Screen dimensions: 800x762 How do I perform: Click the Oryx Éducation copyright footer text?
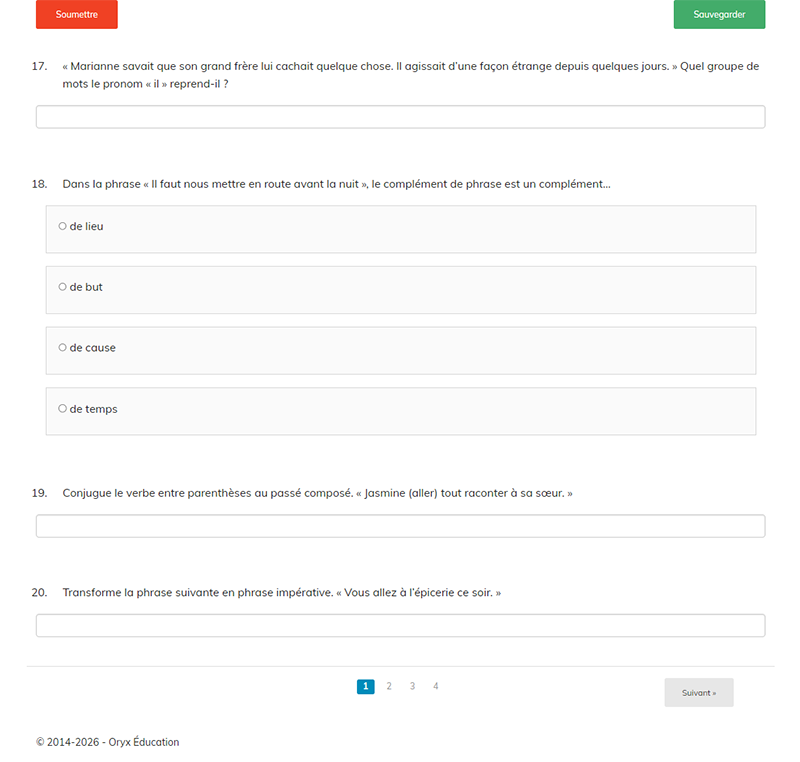coord(108,742)
